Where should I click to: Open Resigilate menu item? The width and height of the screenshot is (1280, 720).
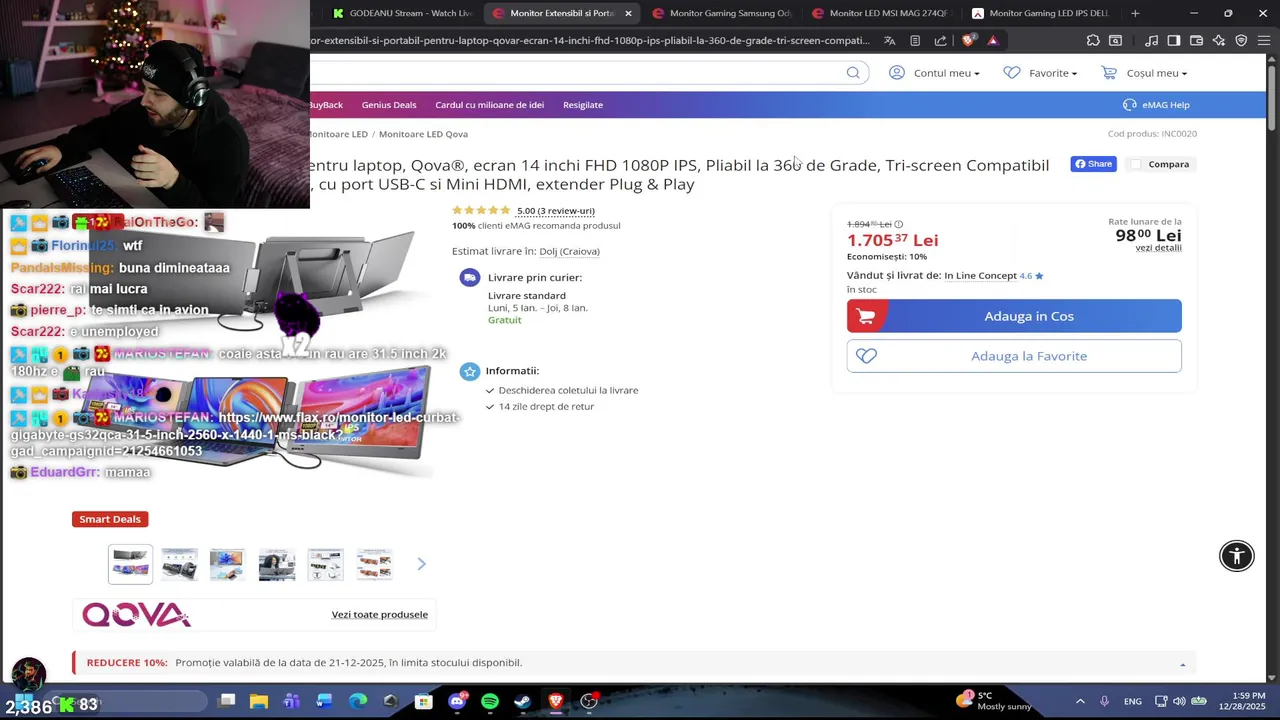tap(583, 105)
